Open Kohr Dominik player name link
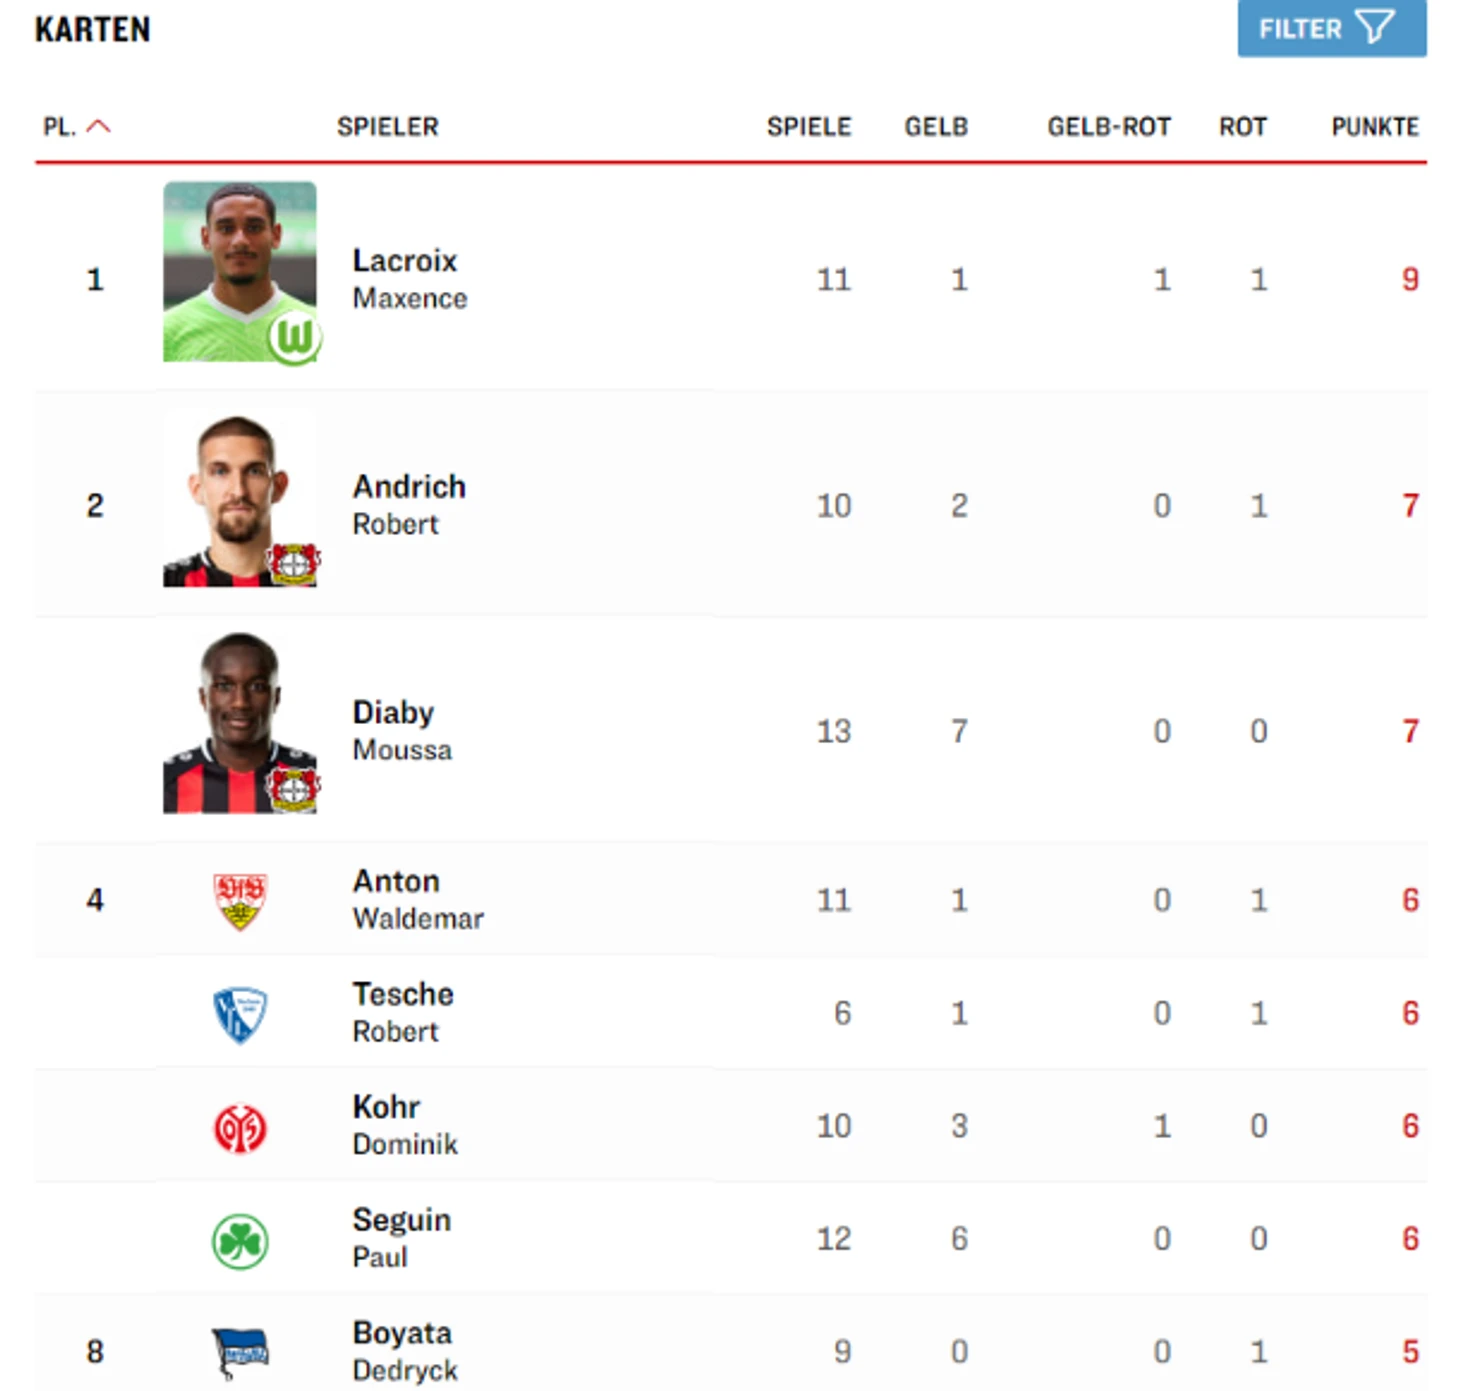 coord(405,1125)
